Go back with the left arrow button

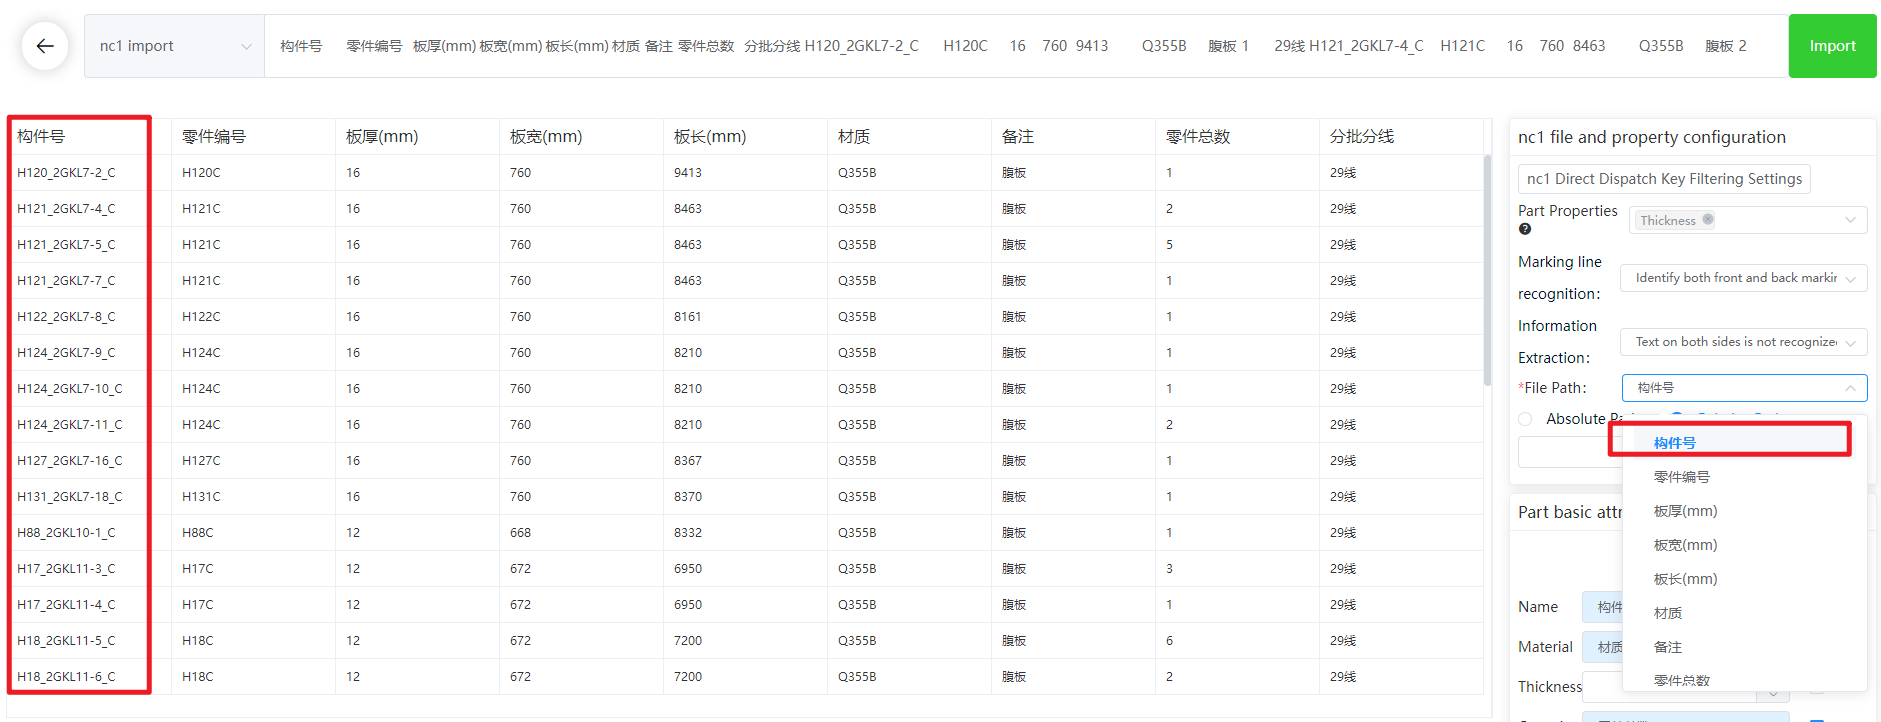[45, 46]
